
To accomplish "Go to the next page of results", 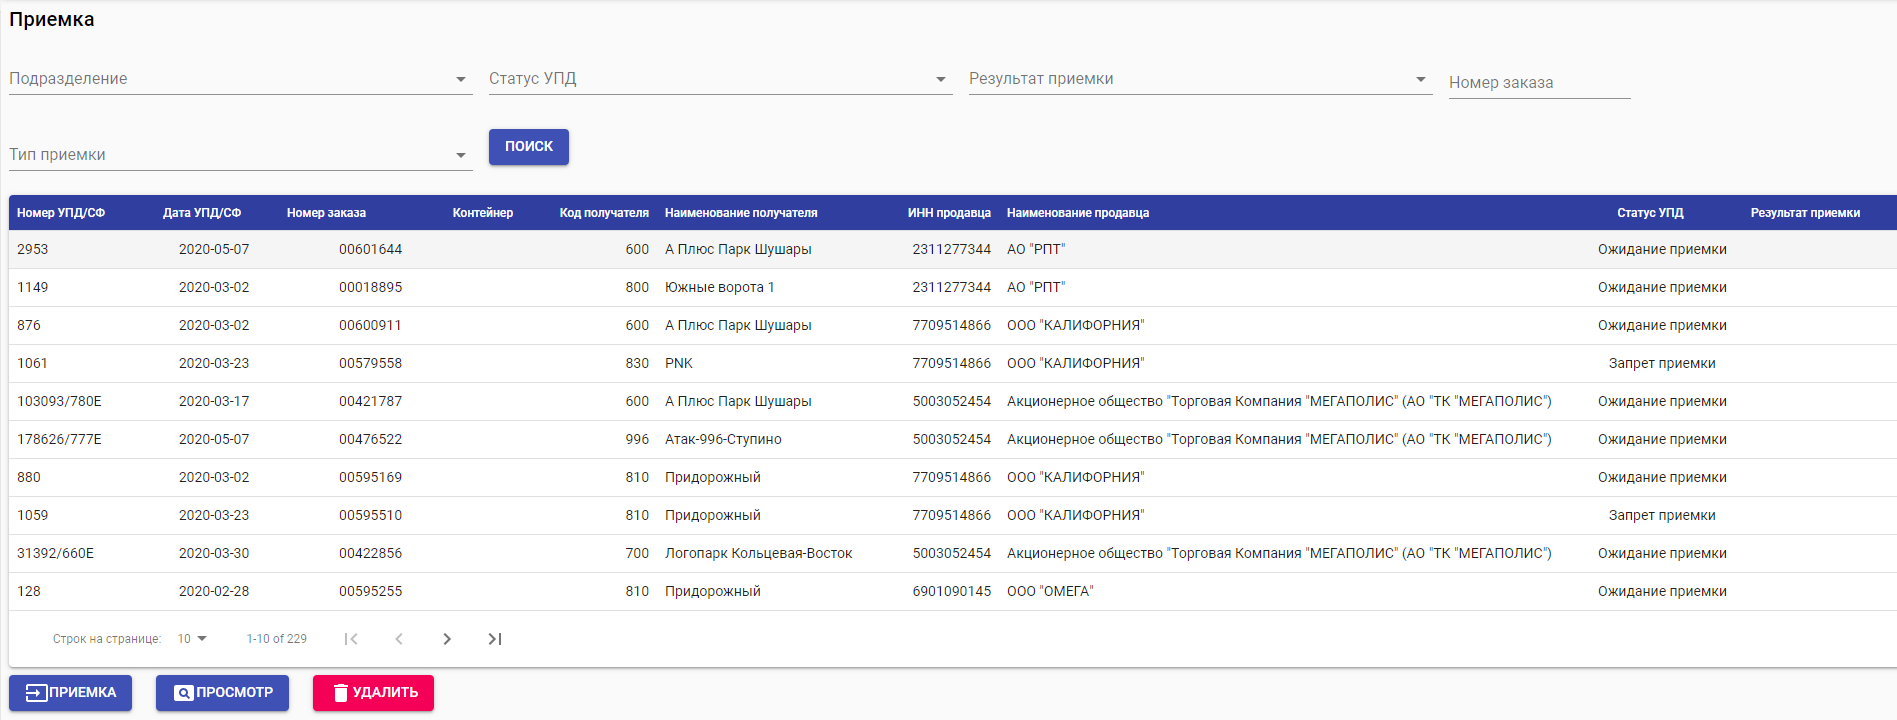I will 447,639.
